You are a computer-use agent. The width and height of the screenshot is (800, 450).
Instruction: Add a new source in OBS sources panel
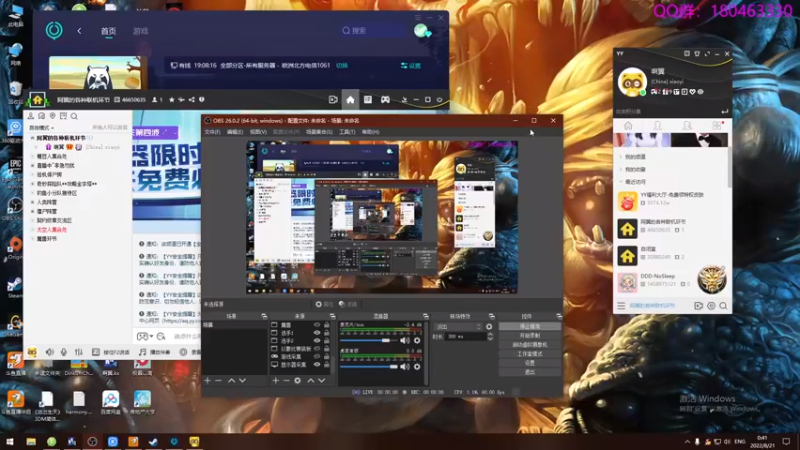[x=276, y=381]
